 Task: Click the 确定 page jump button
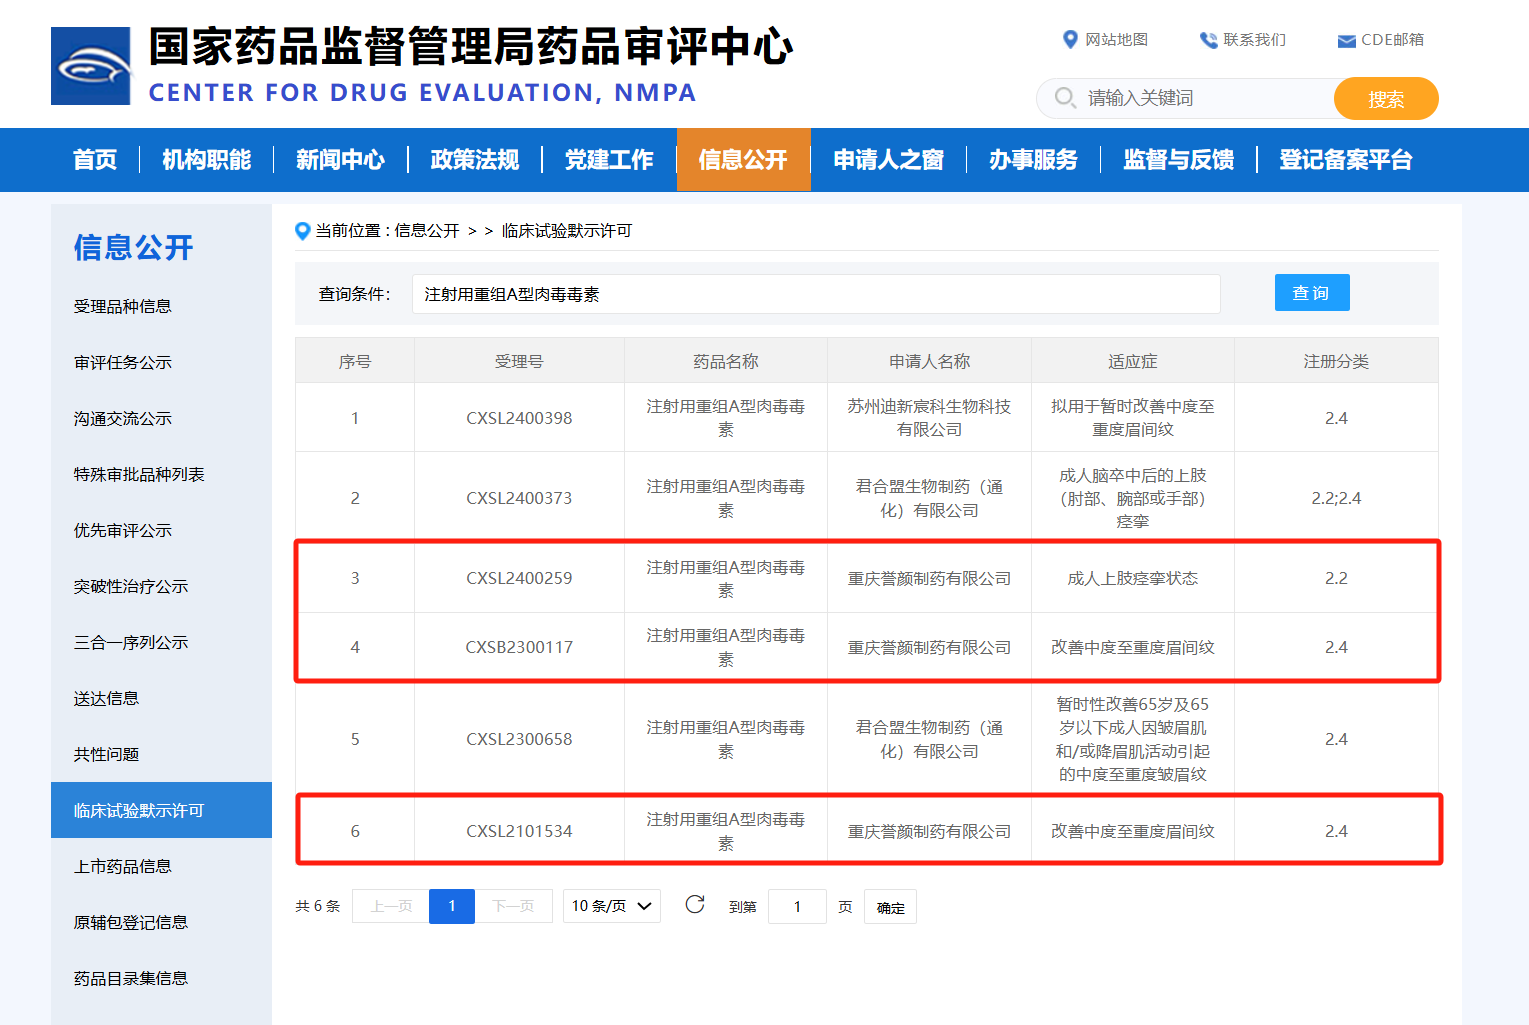[890, 907]
